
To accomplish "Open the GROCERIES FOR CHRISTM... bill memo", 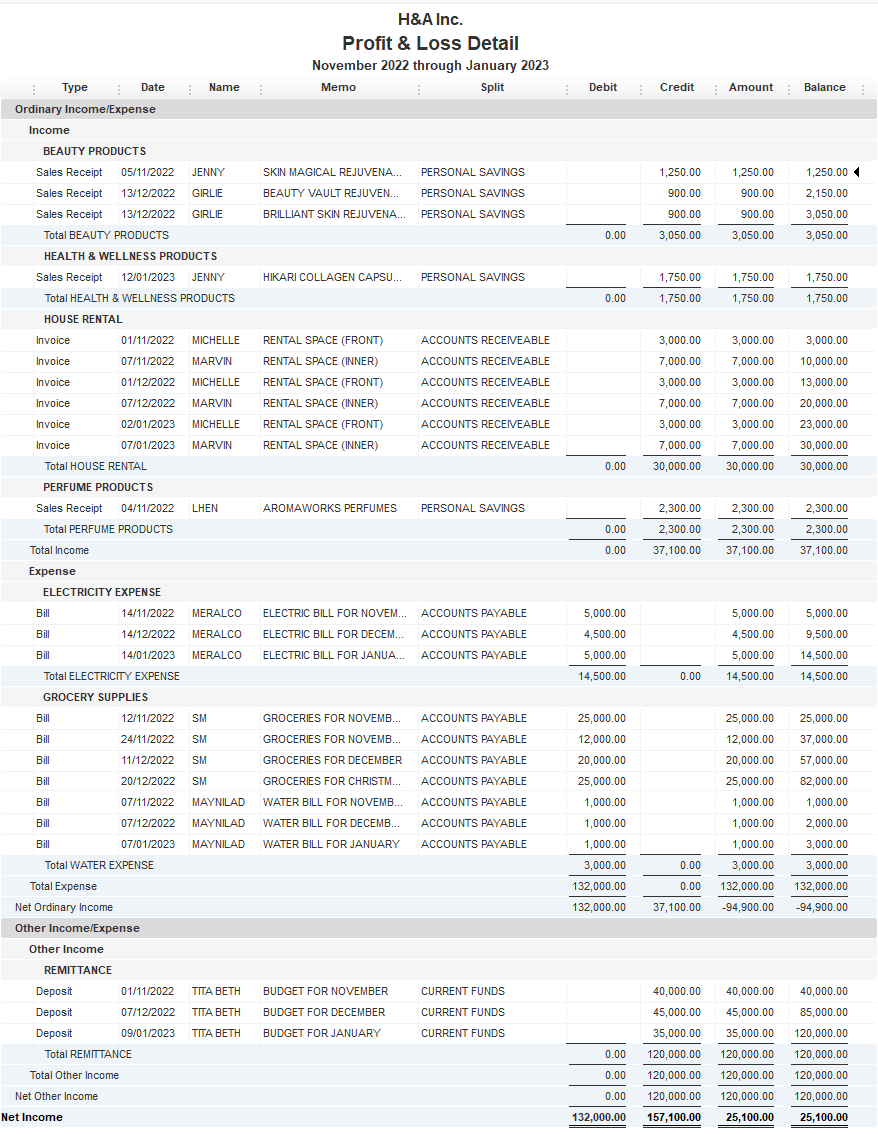I will (331, 780).
